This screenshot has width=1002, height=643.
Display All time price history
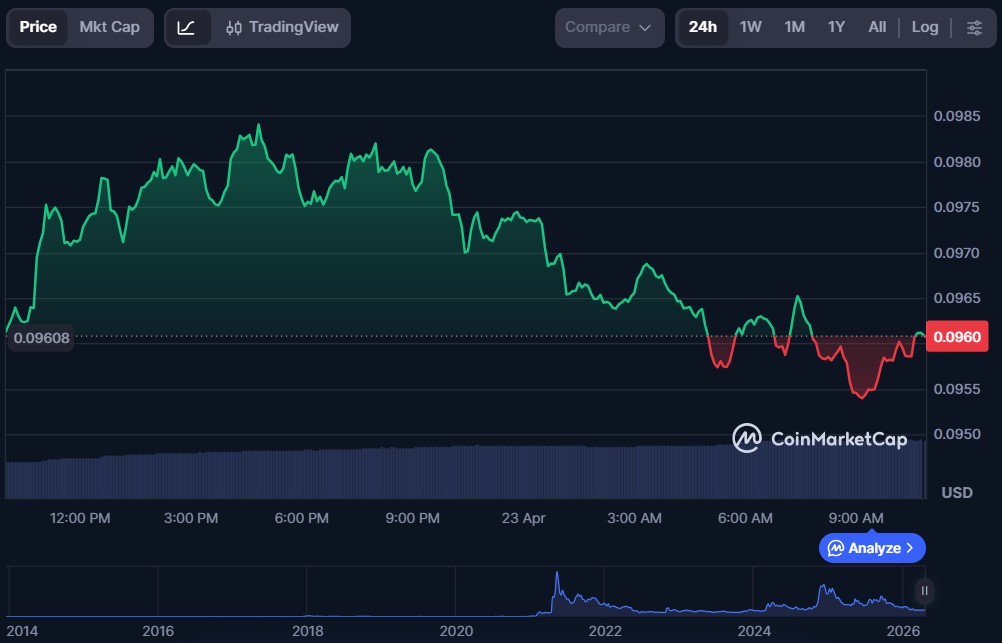877,27
